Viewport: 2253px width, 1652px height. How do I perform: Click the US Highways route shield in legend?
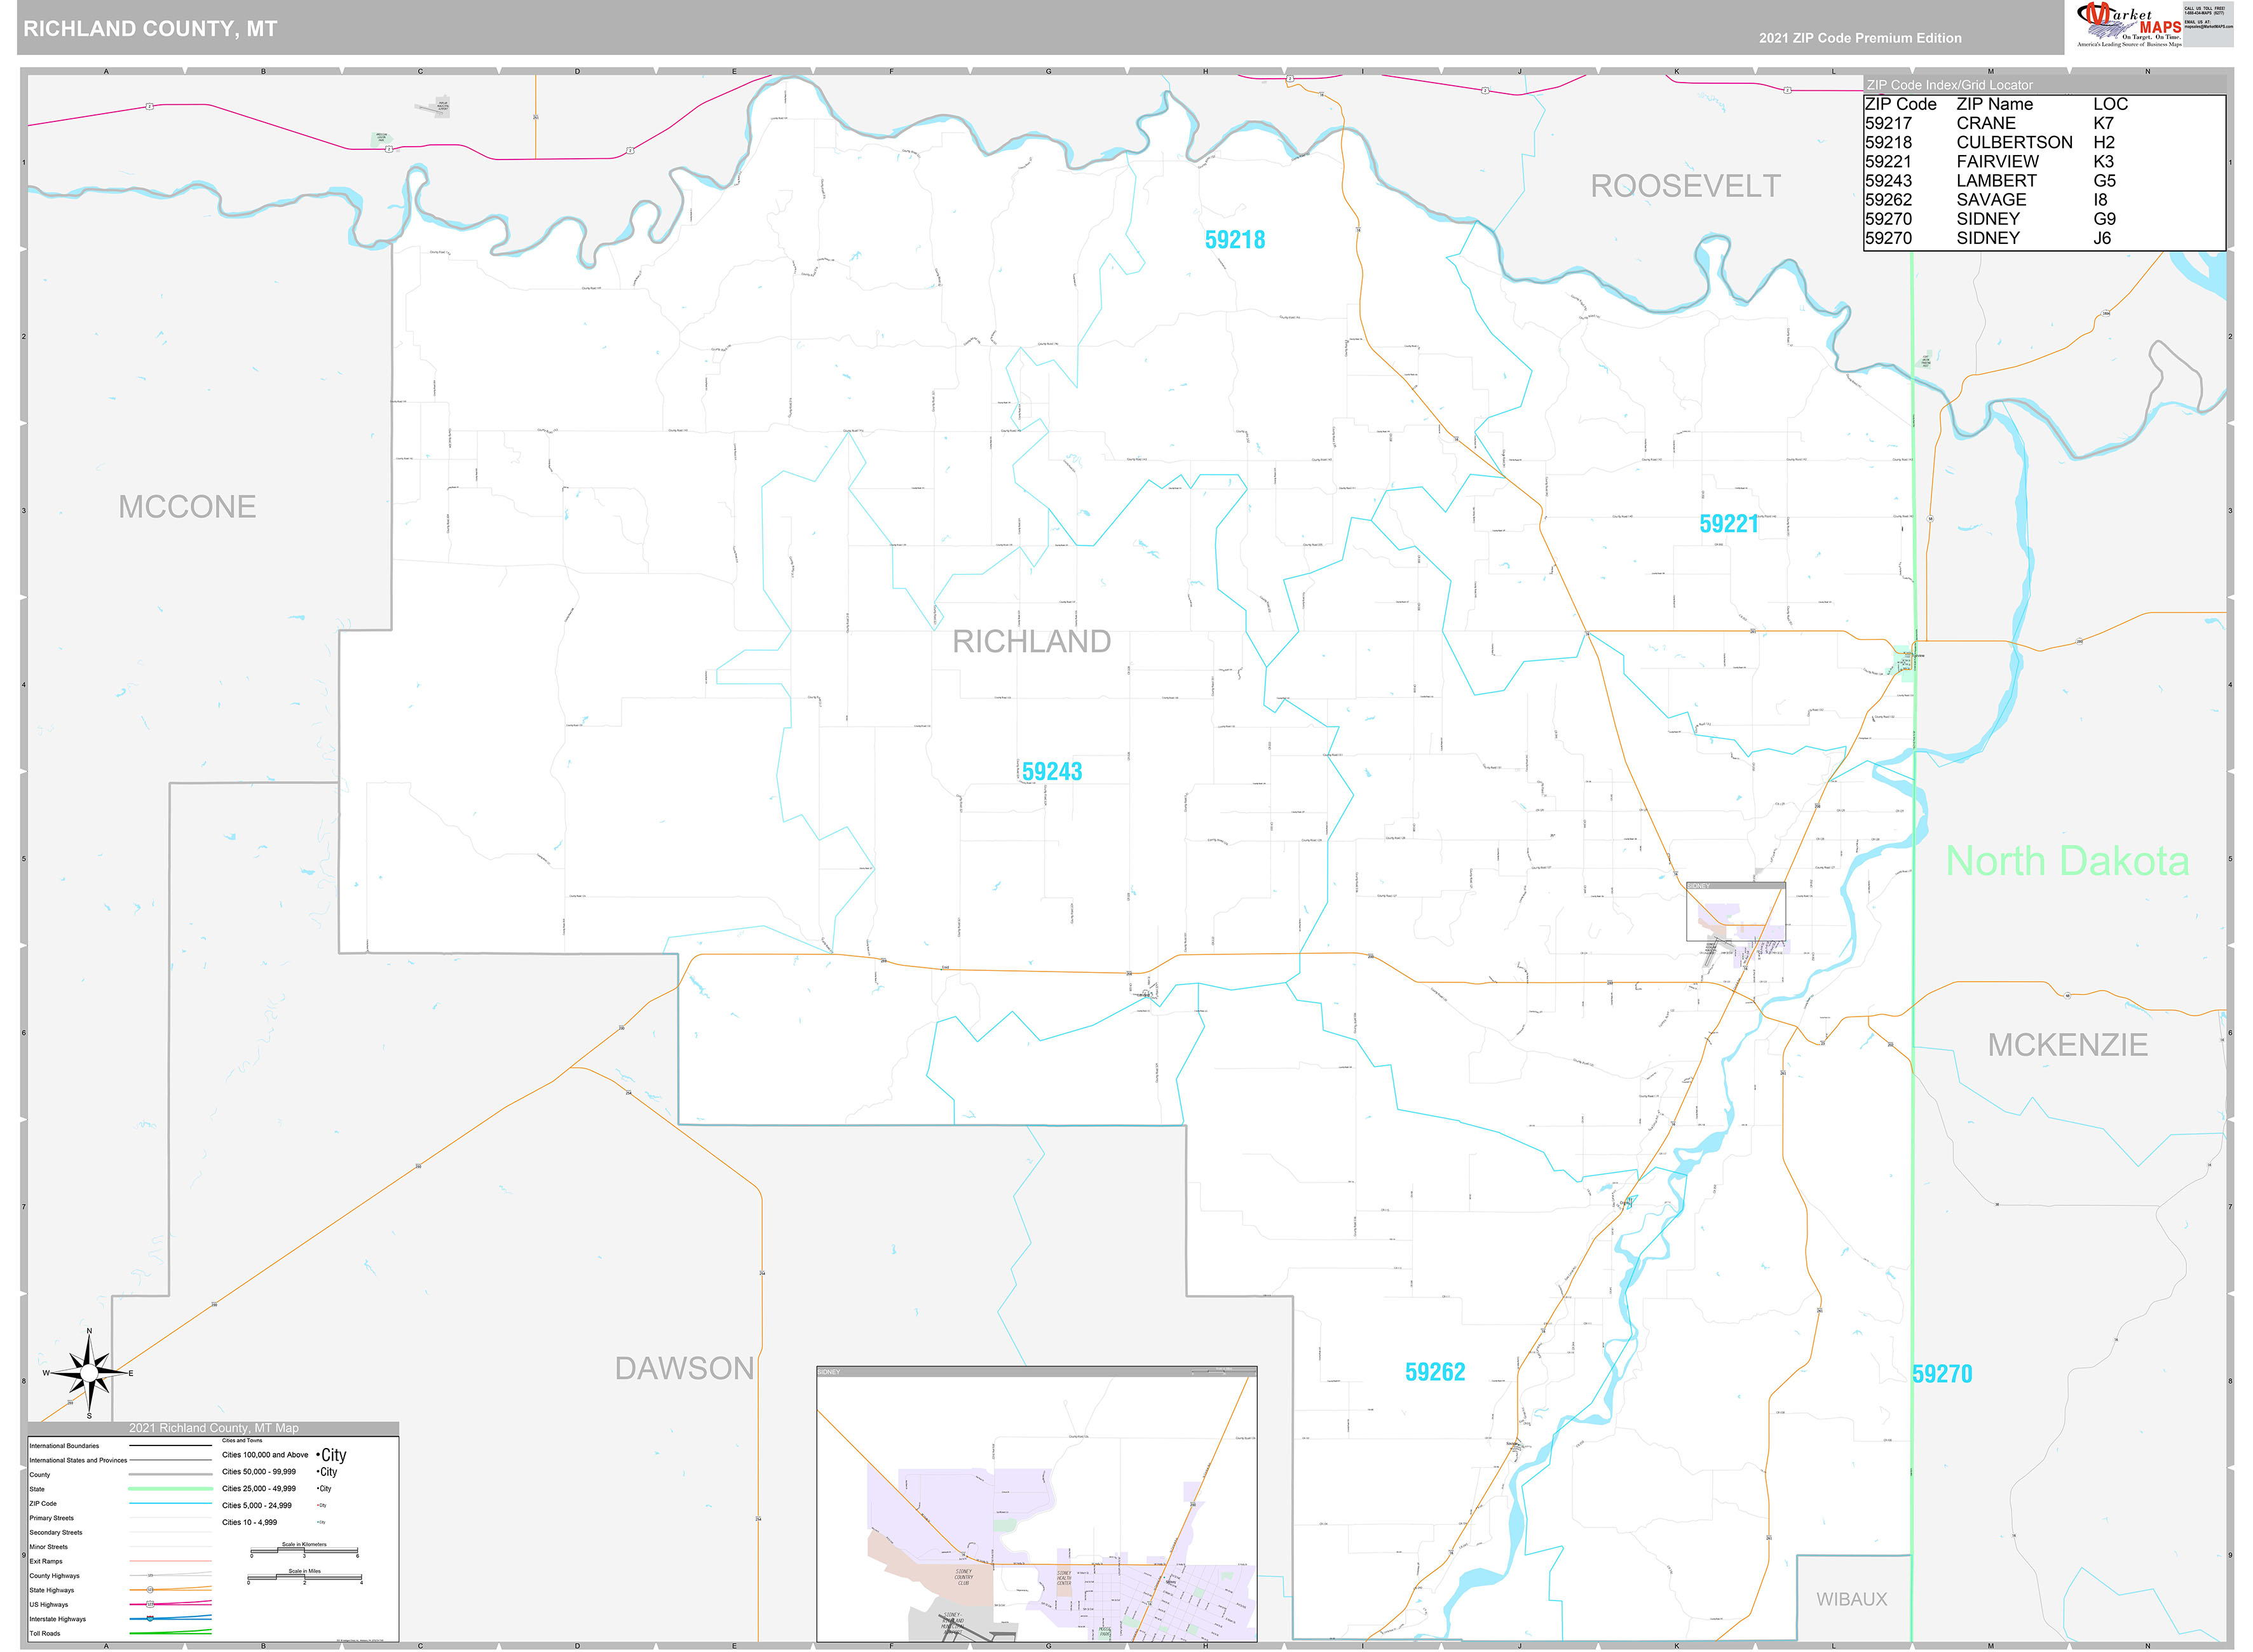pos(150,1605)
